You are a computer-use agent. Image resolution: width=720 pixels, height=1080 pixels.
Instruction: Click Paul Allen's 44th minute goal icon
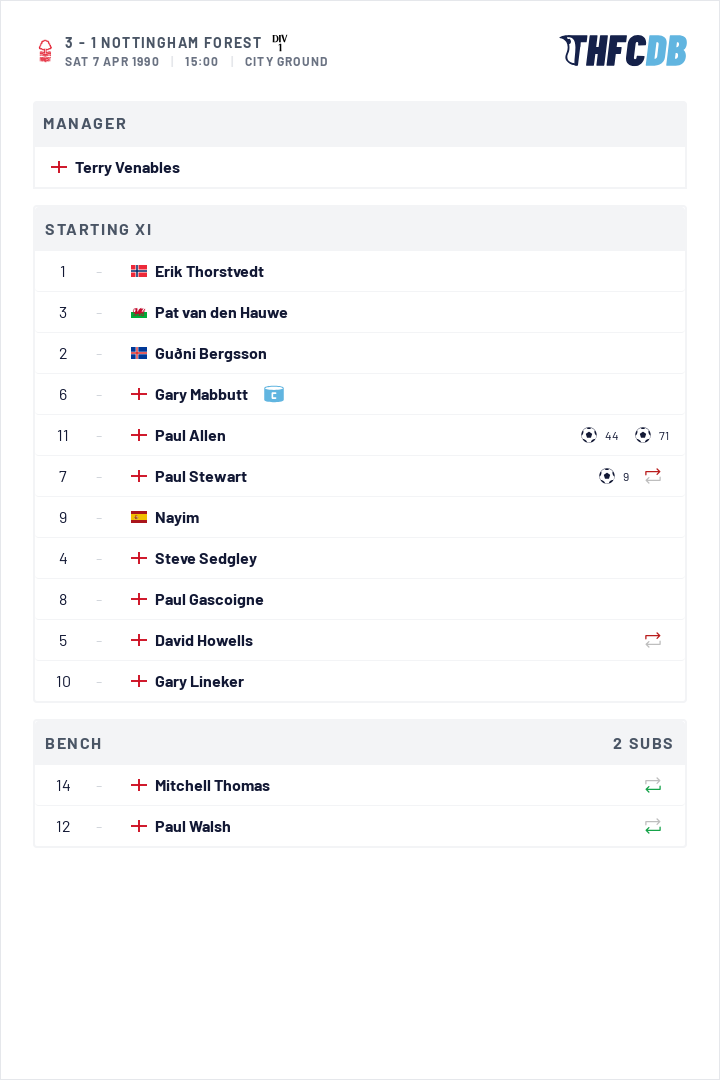588,435
